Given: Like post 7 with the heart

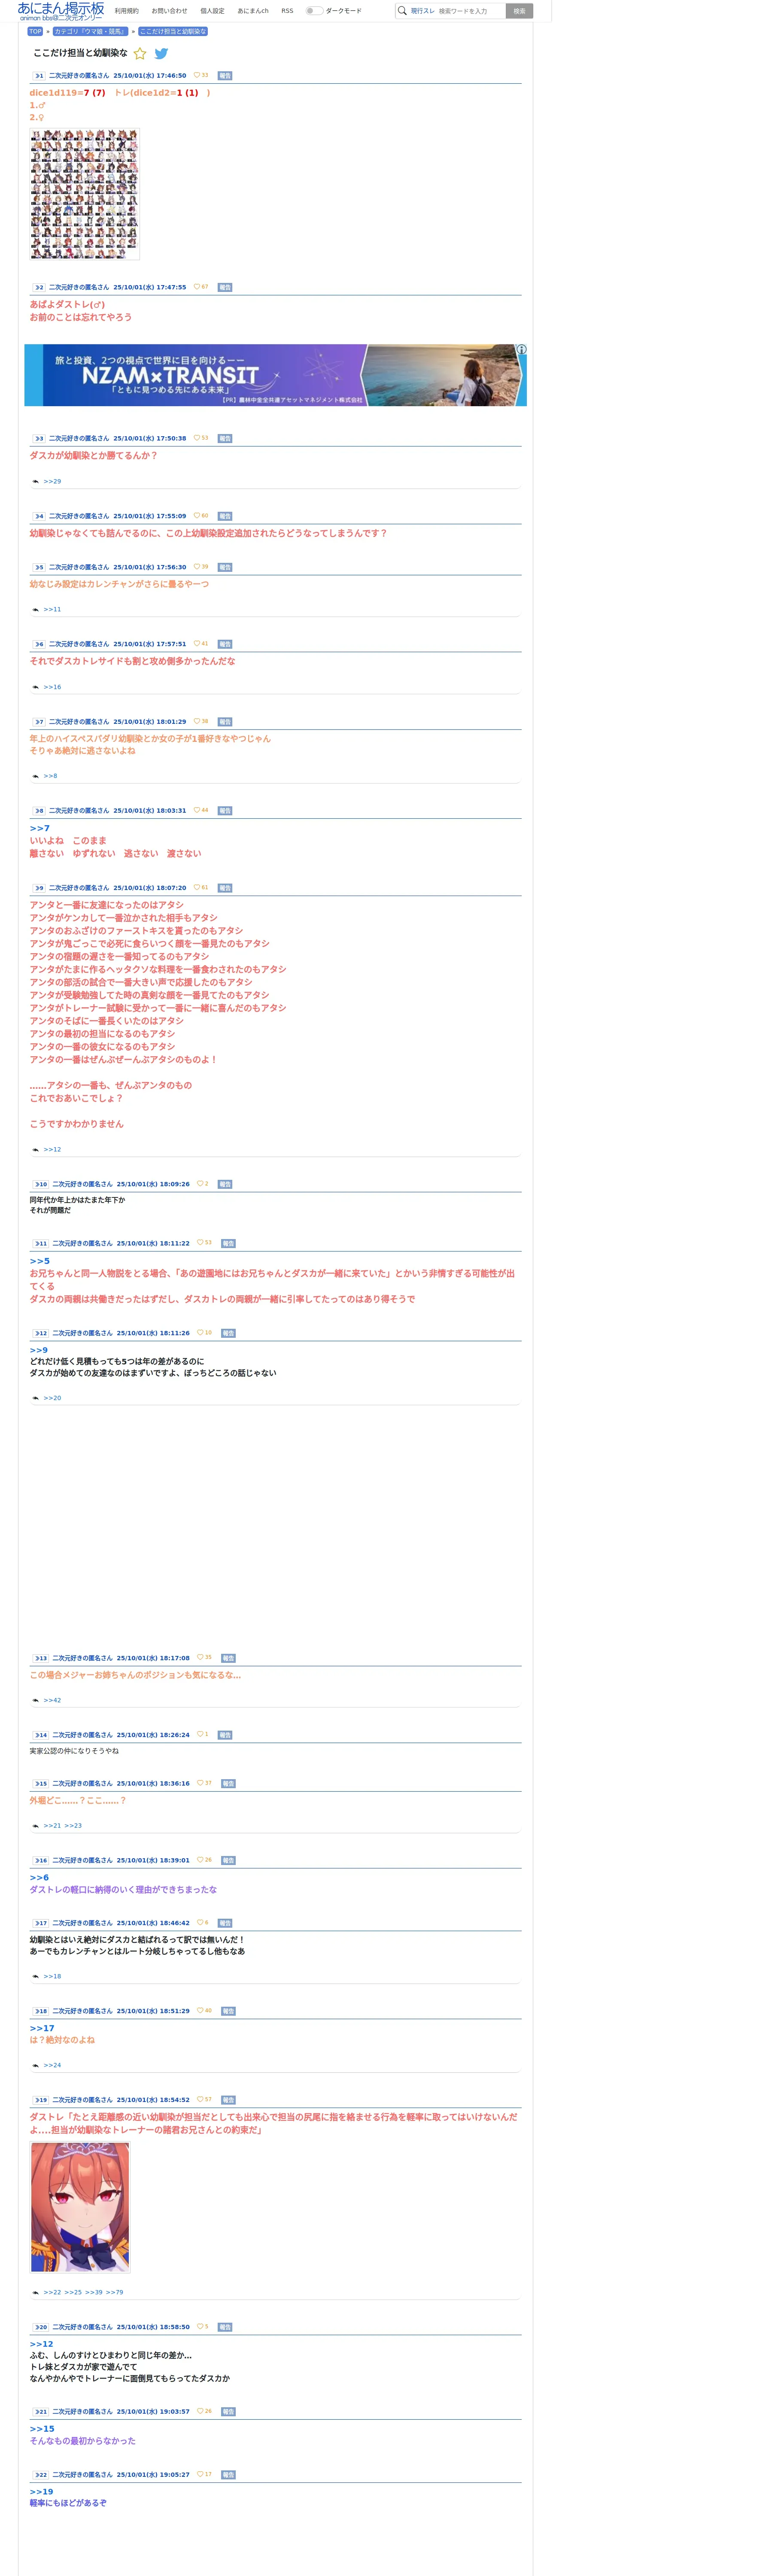Looking at the screenshot, I should pos(197,721).
